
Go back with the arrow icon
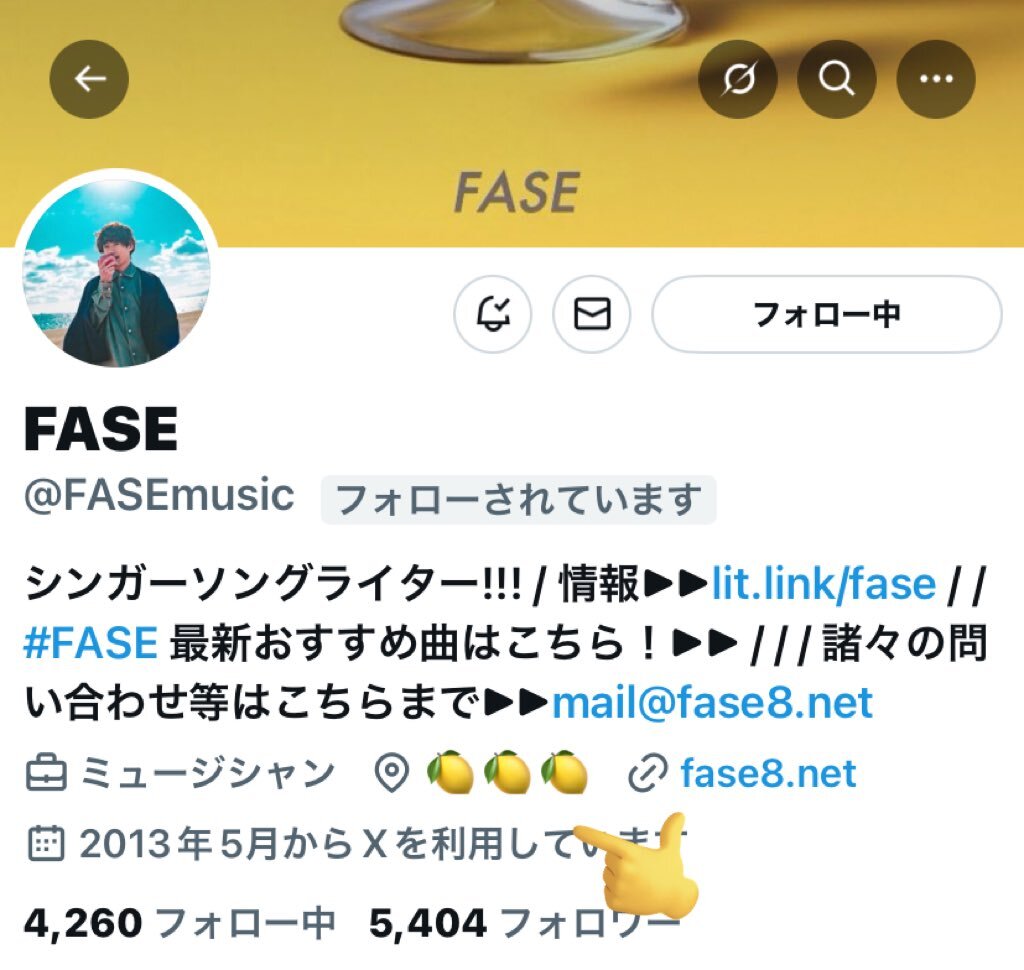pyautogui.click(x=89, y=79)
